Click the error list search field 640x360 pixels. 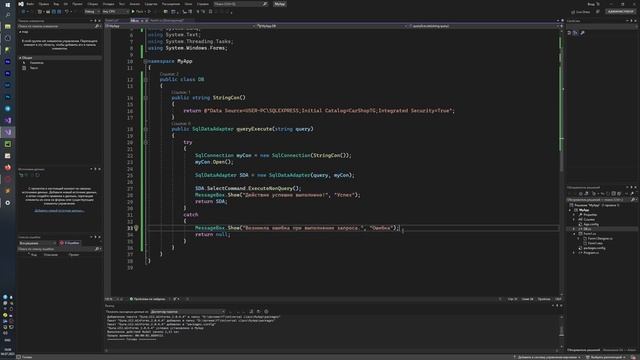pos(59,249)
